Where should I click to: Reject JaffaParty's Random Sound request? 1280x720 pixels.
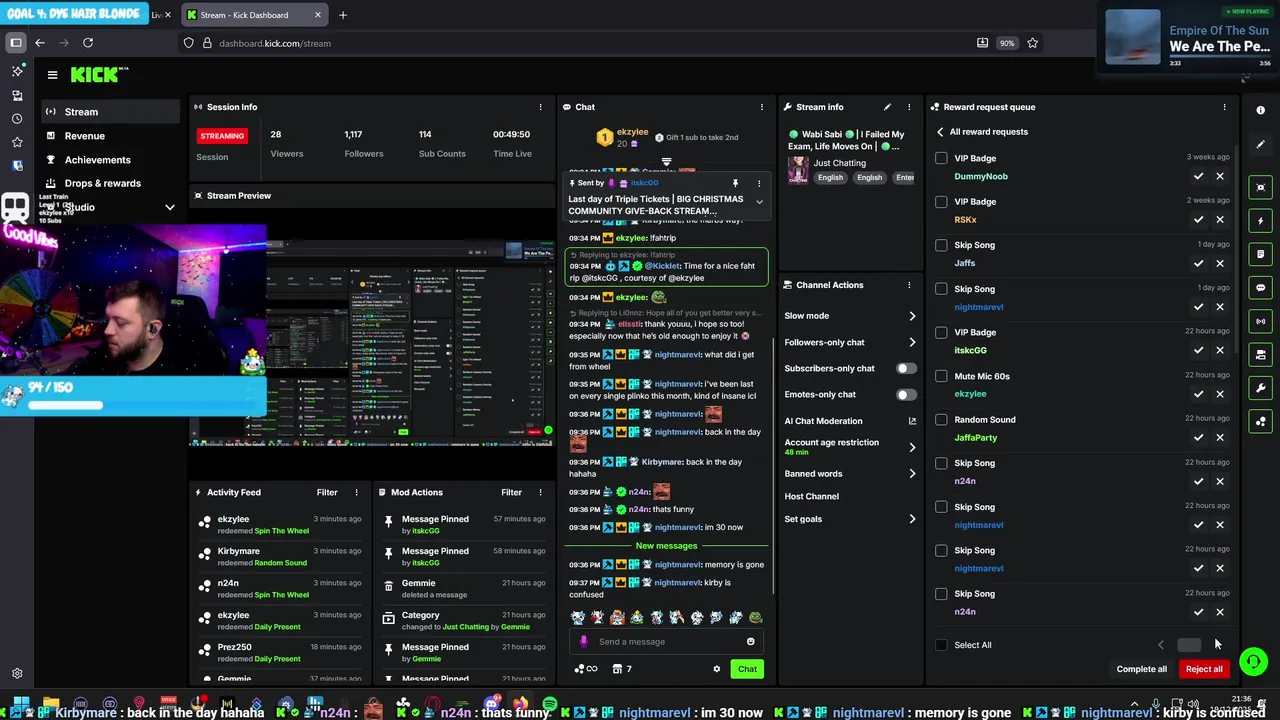(1220, 437)
